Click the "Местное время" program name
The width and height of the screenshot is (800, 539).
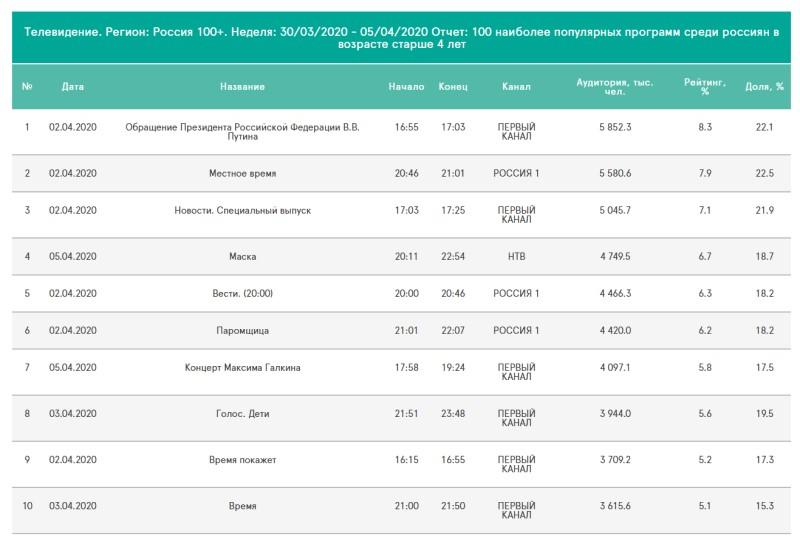(242, 174)
